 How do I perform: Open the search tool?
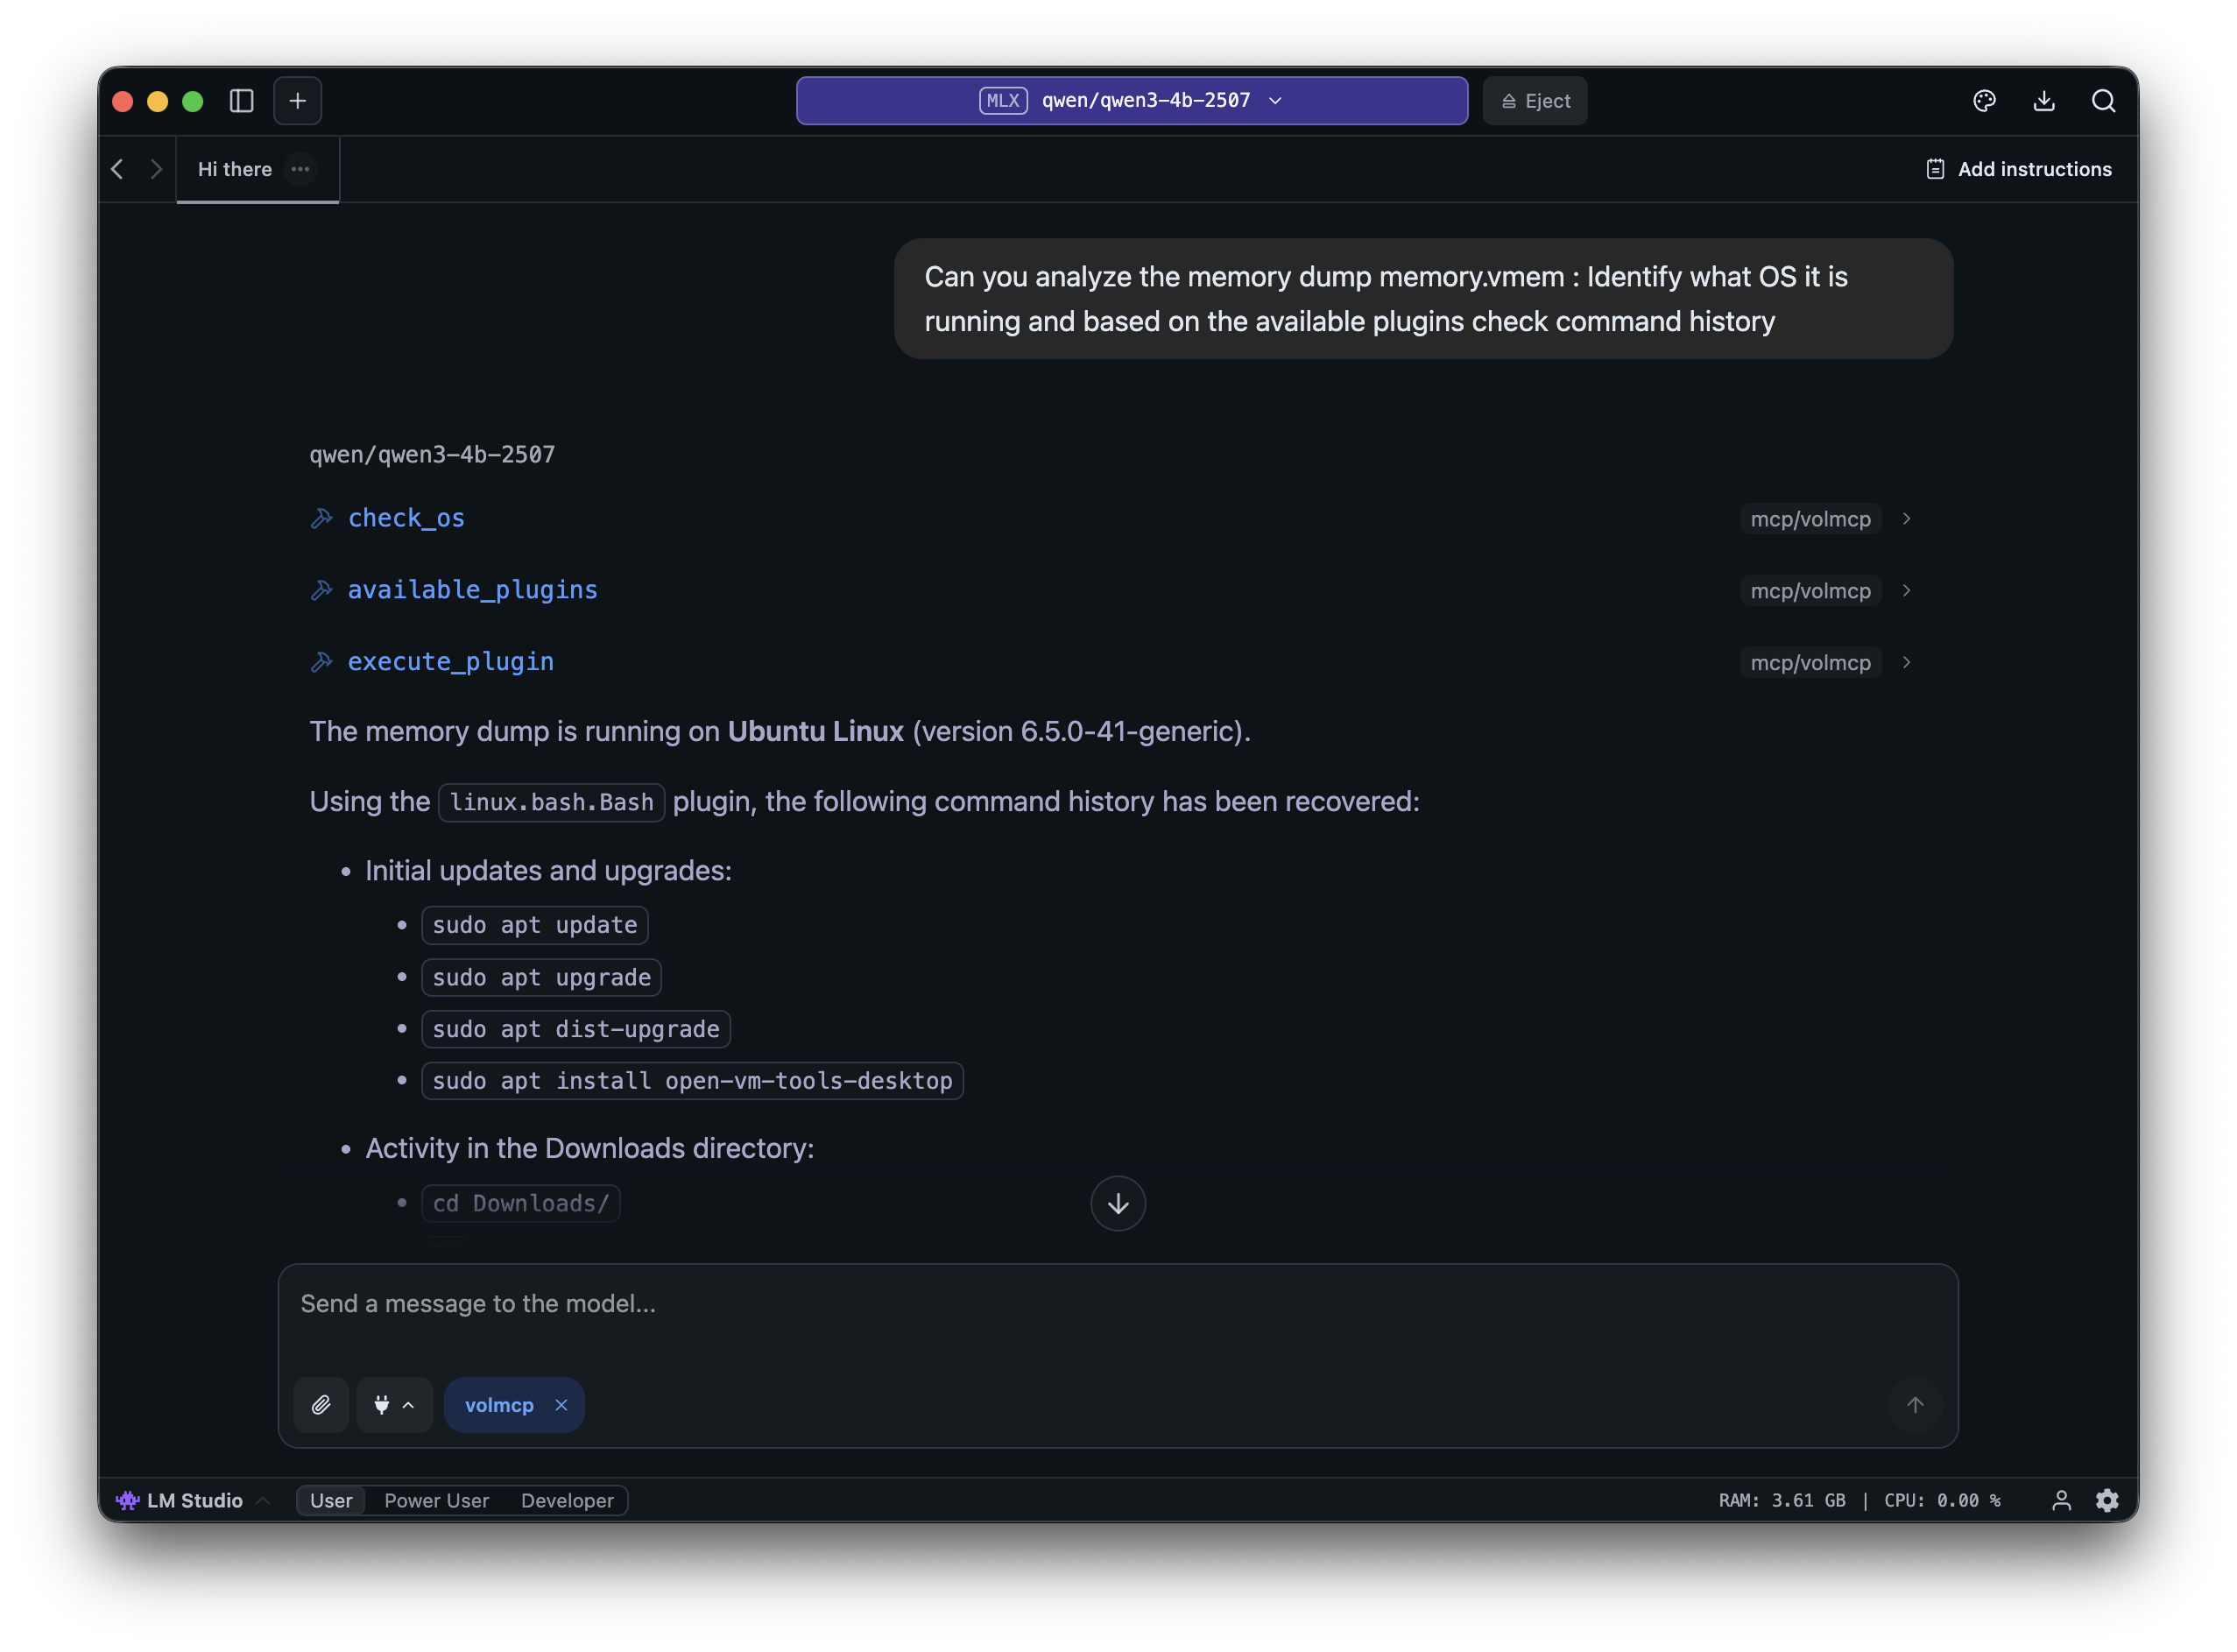pos(2104,100)
